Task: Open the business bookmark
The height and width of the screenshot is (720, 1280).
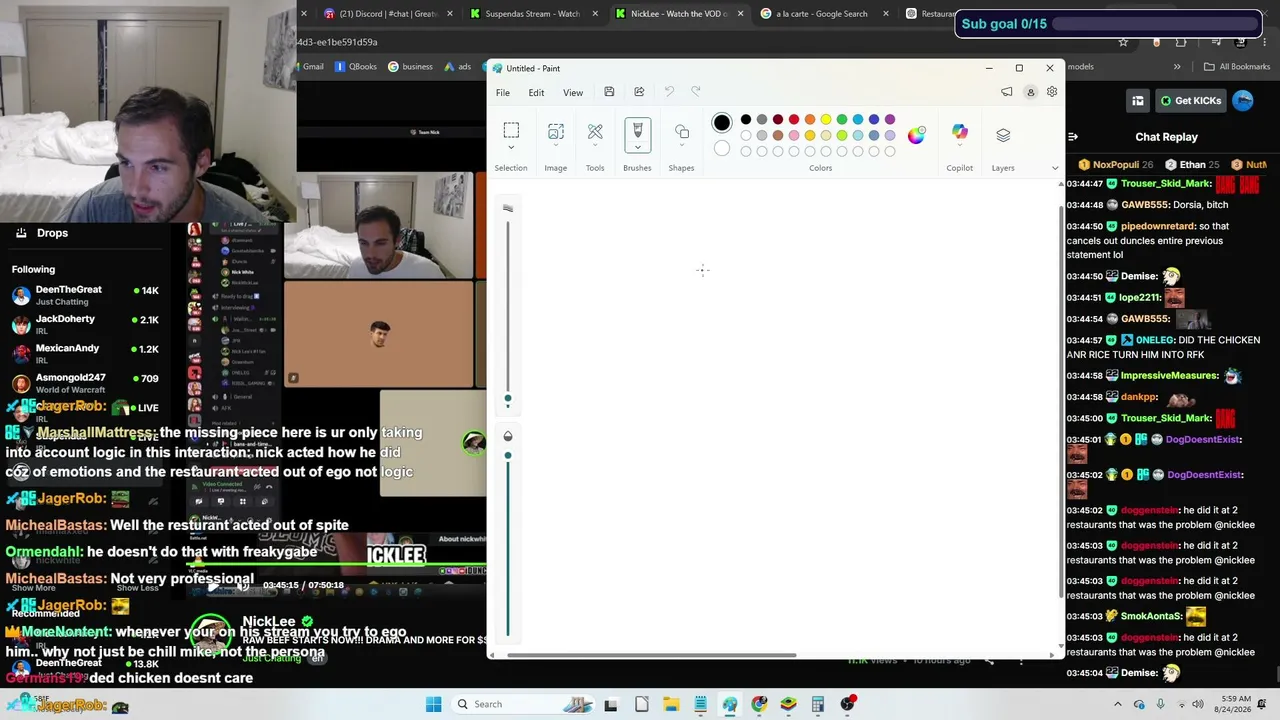Action: coord(411,67)
